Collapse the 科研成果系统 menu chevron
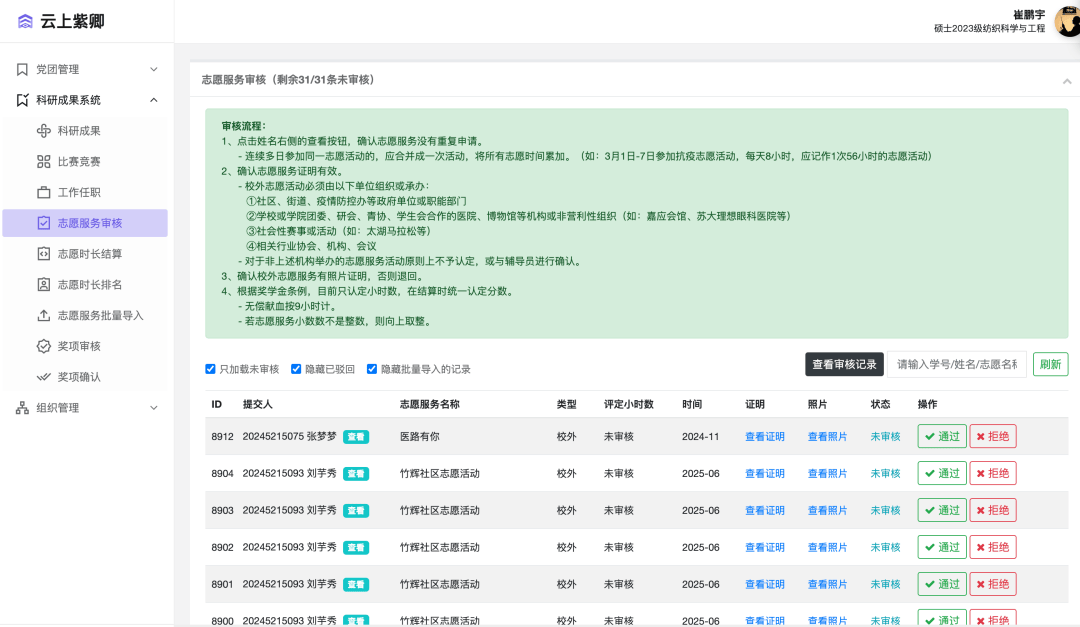 (154, 100)
